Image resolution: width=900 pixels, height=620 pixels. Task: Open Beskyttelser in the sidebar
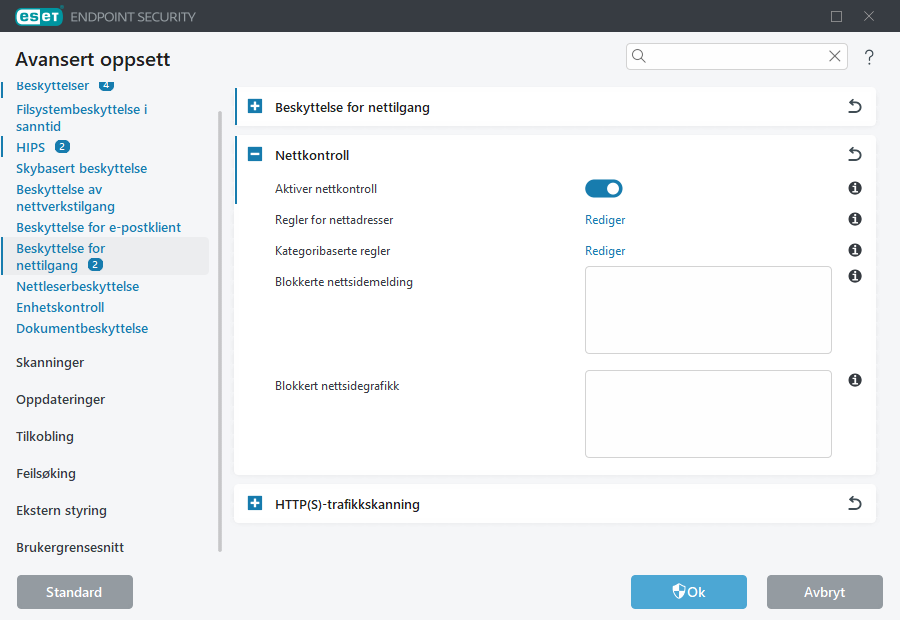pyautogui.click(x=52, y=86)
